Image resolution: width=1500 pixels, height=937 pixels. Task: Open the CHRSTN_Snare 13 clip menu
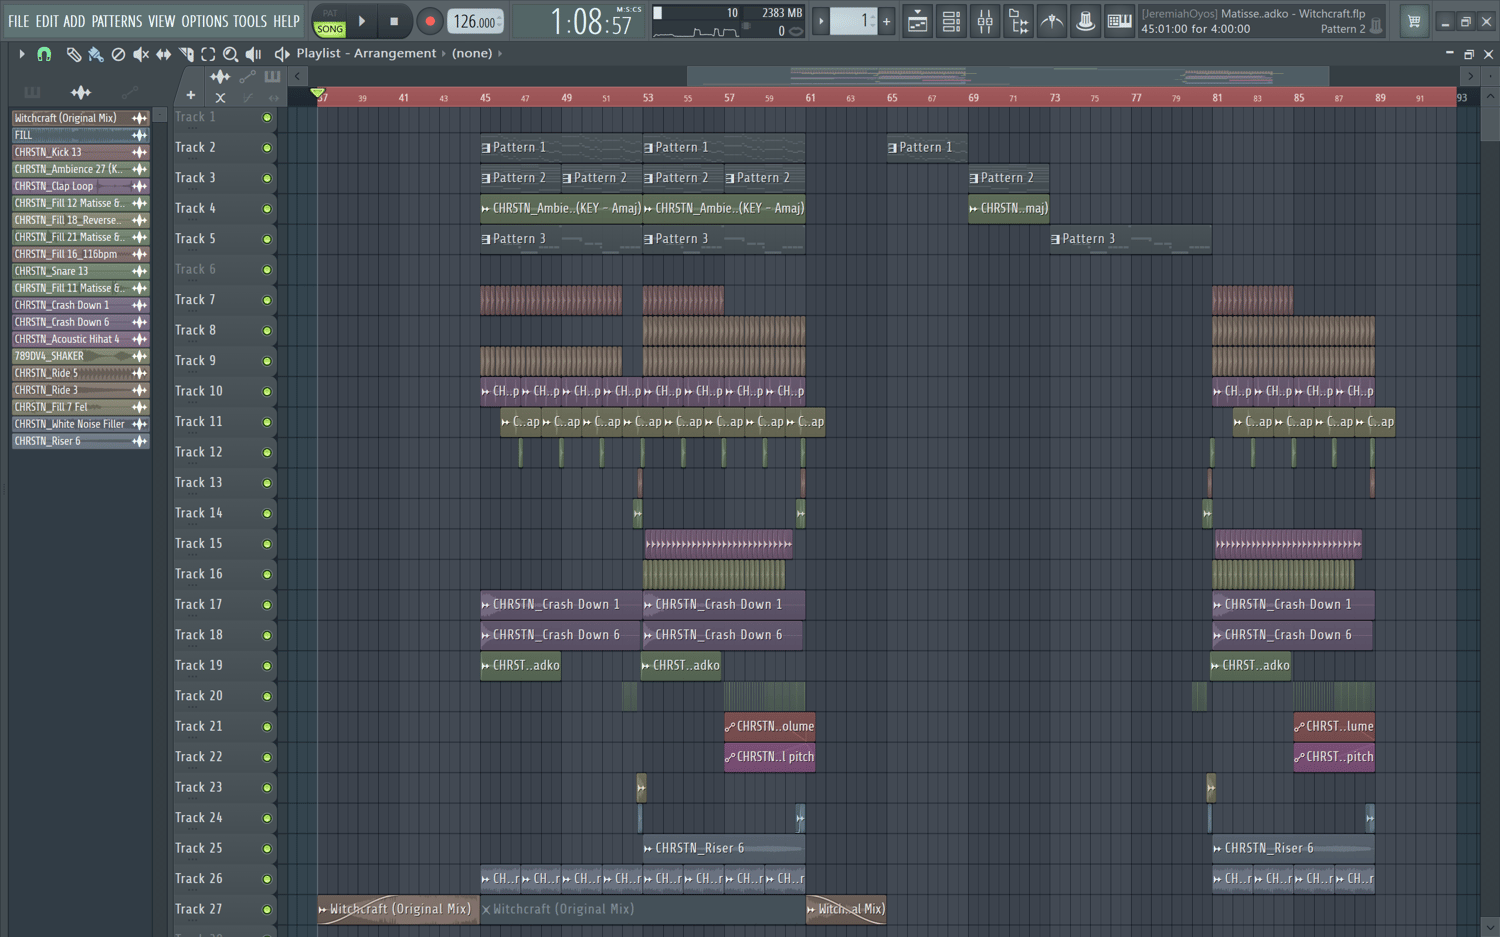[x=139, y=271]
